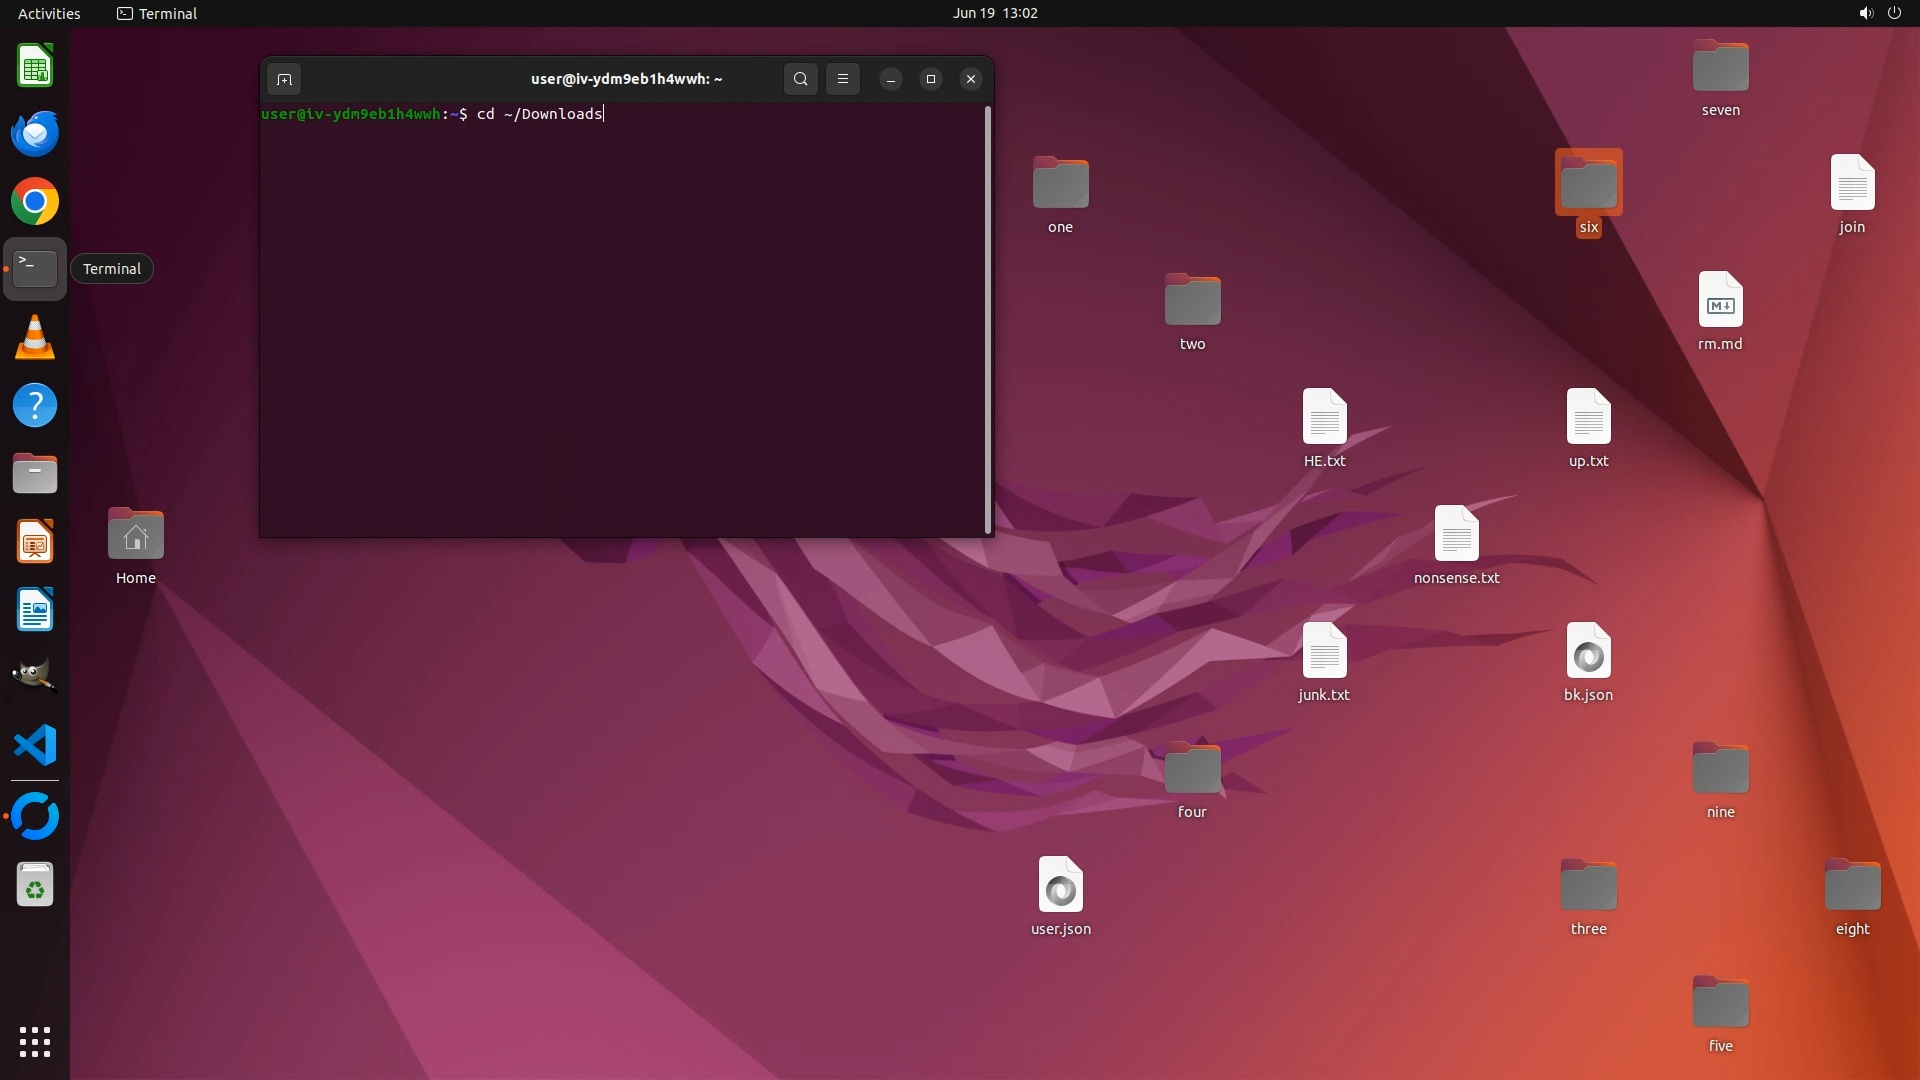Open the terminal hamburger menu

point(843,79)
